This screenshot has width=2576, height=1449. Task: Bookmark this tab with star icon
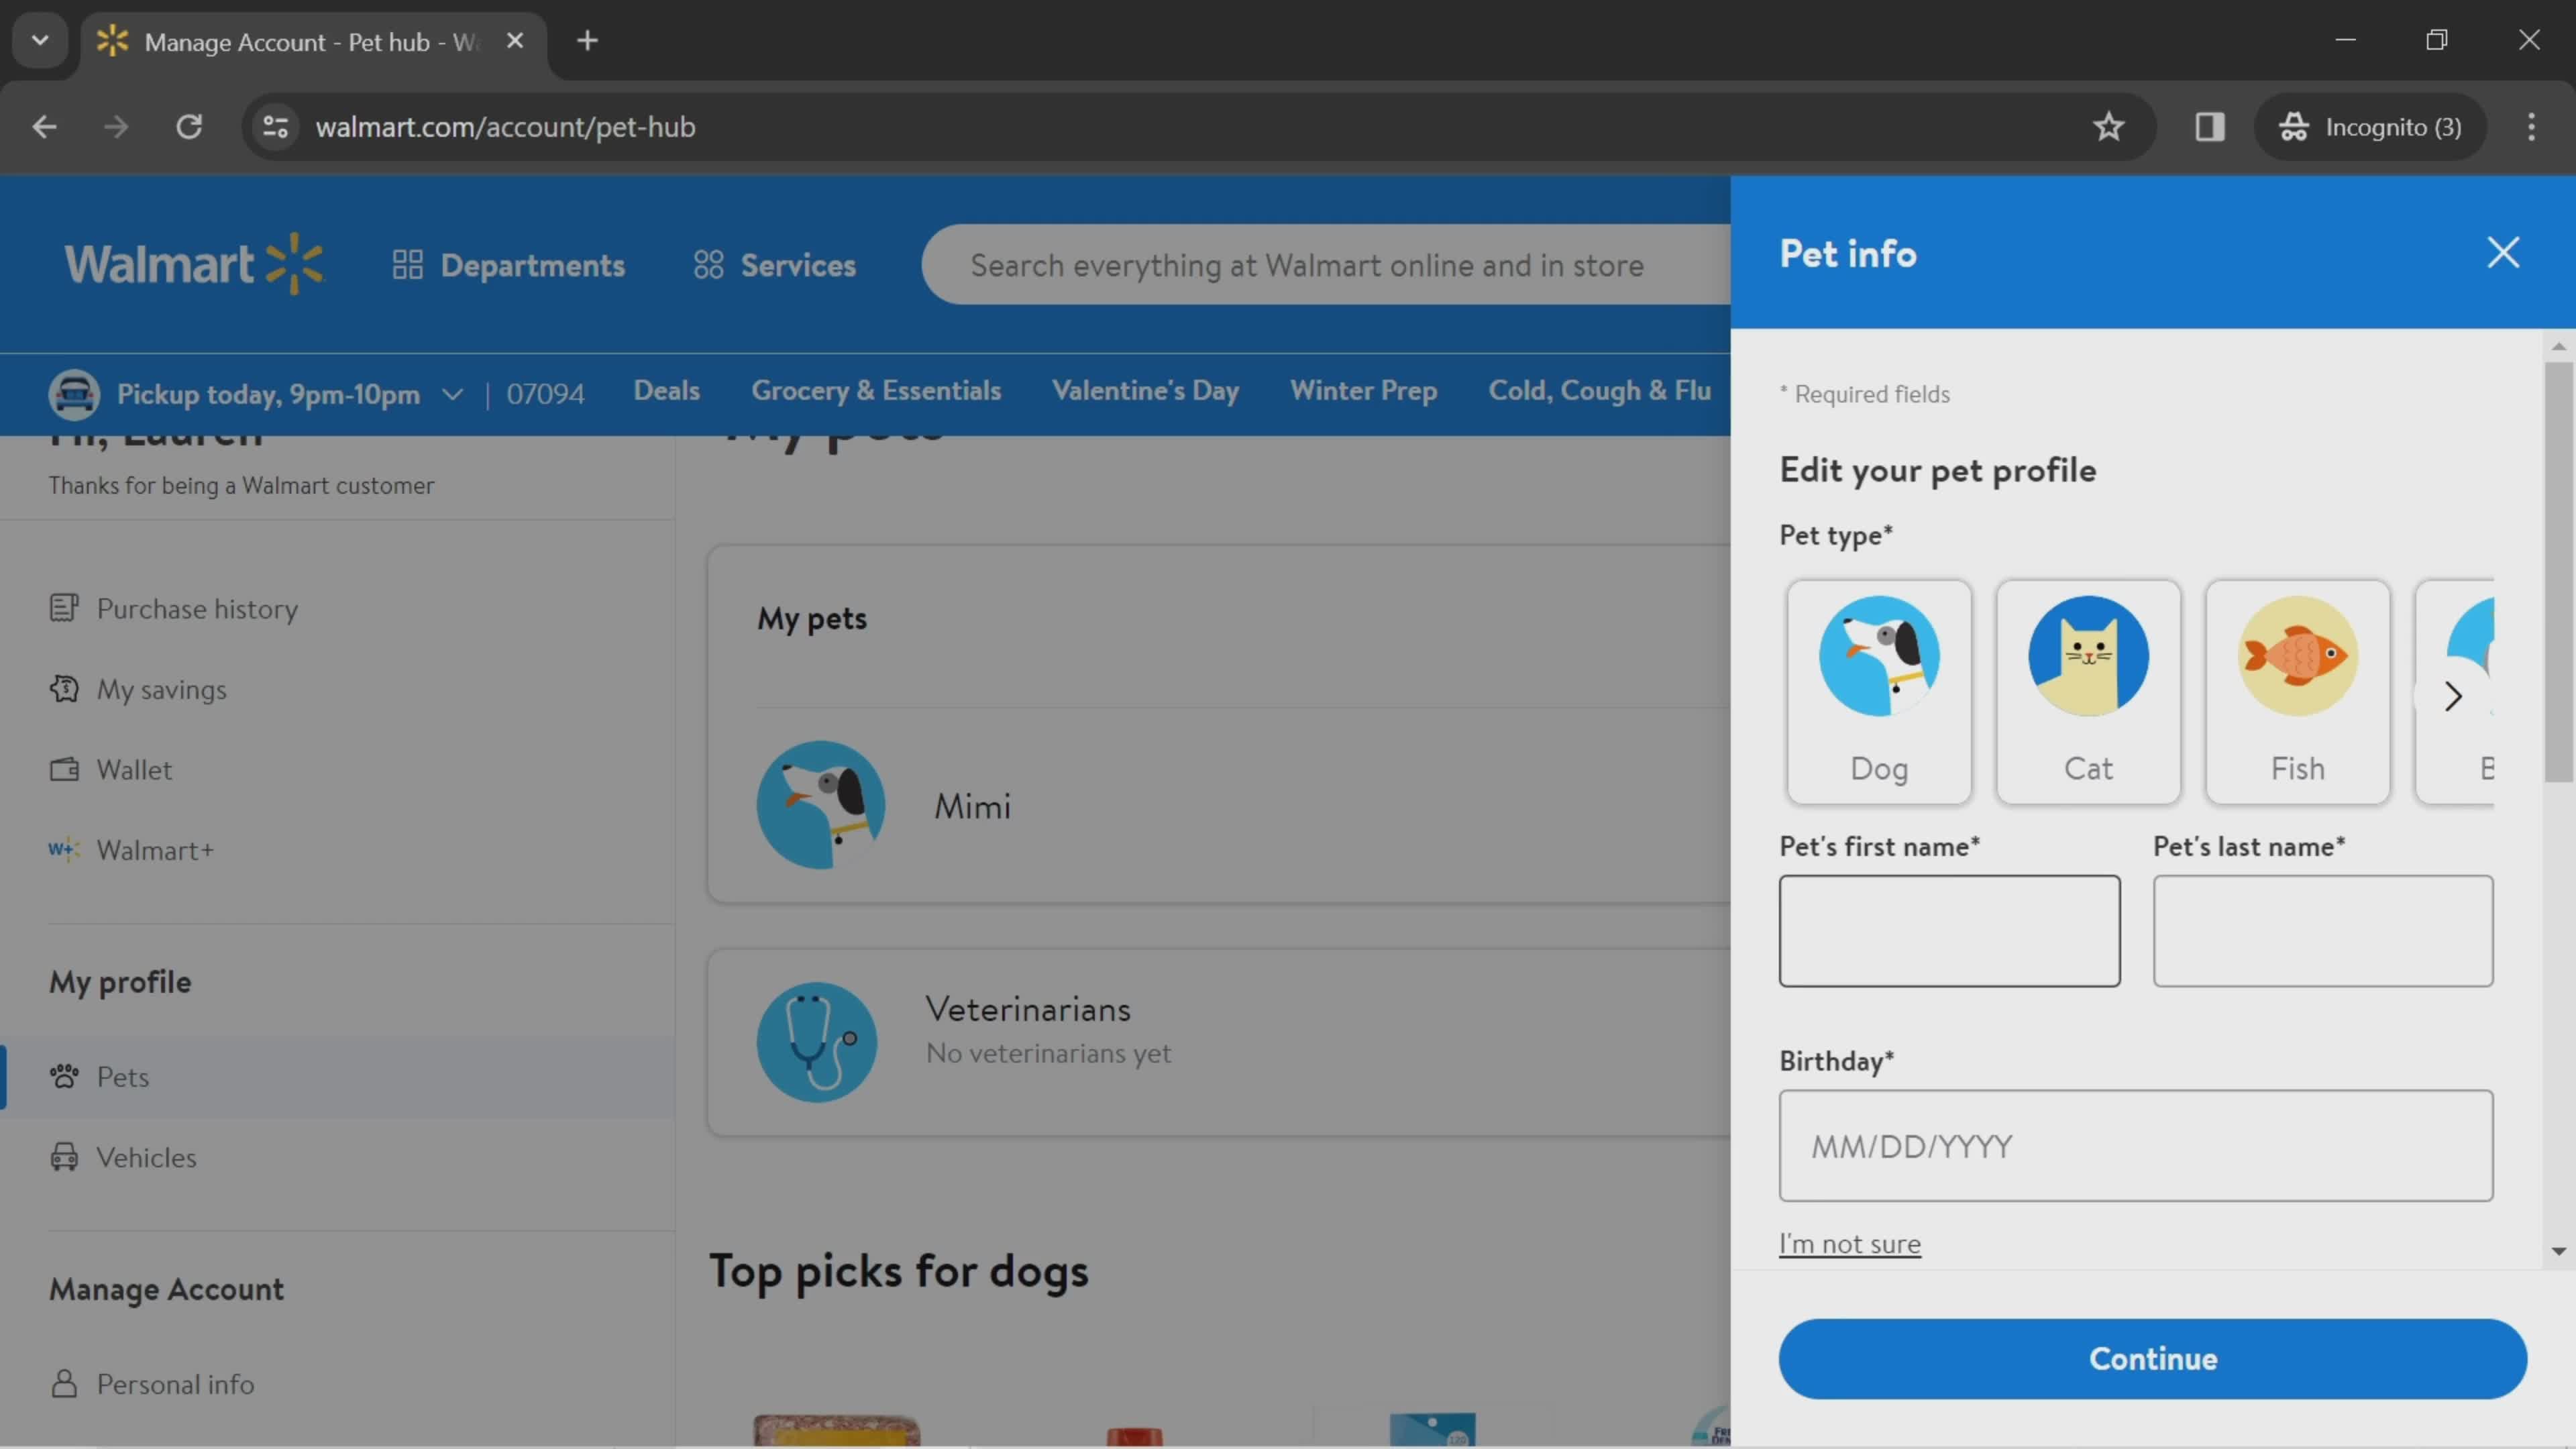2109,127
